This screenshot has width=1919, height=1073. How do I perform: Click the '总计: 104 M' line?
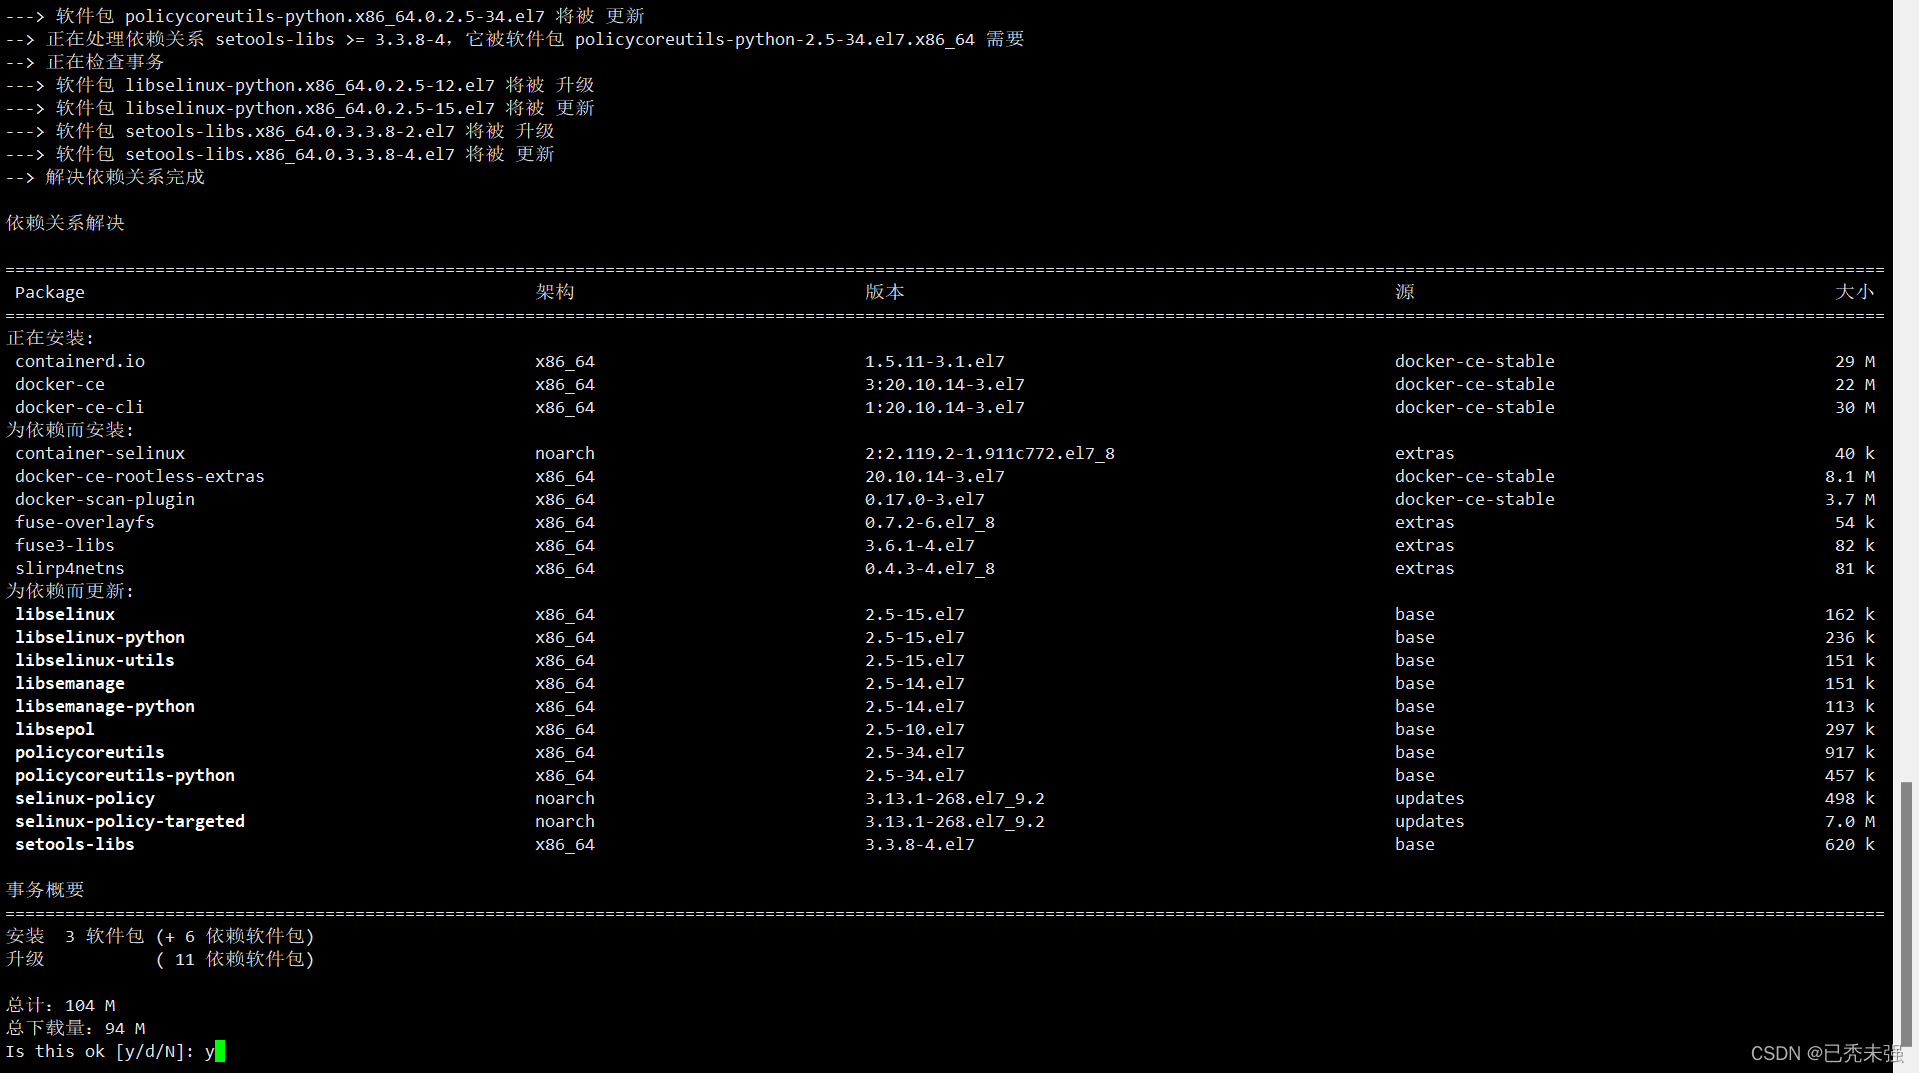pos(61,1005)
